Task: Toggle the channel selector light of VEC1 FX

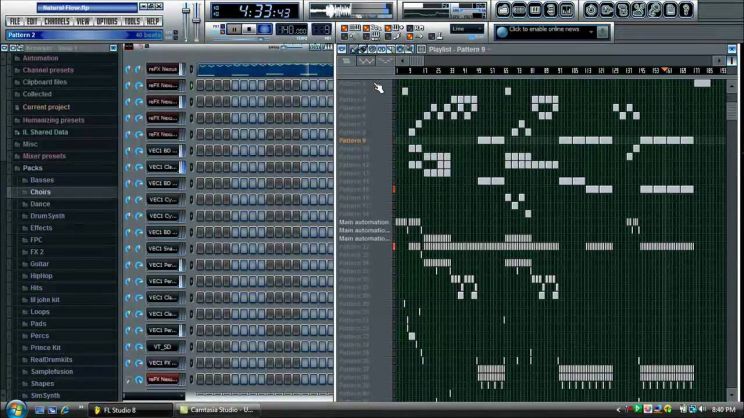Action: pyautogui.click(x=191, y=363)
